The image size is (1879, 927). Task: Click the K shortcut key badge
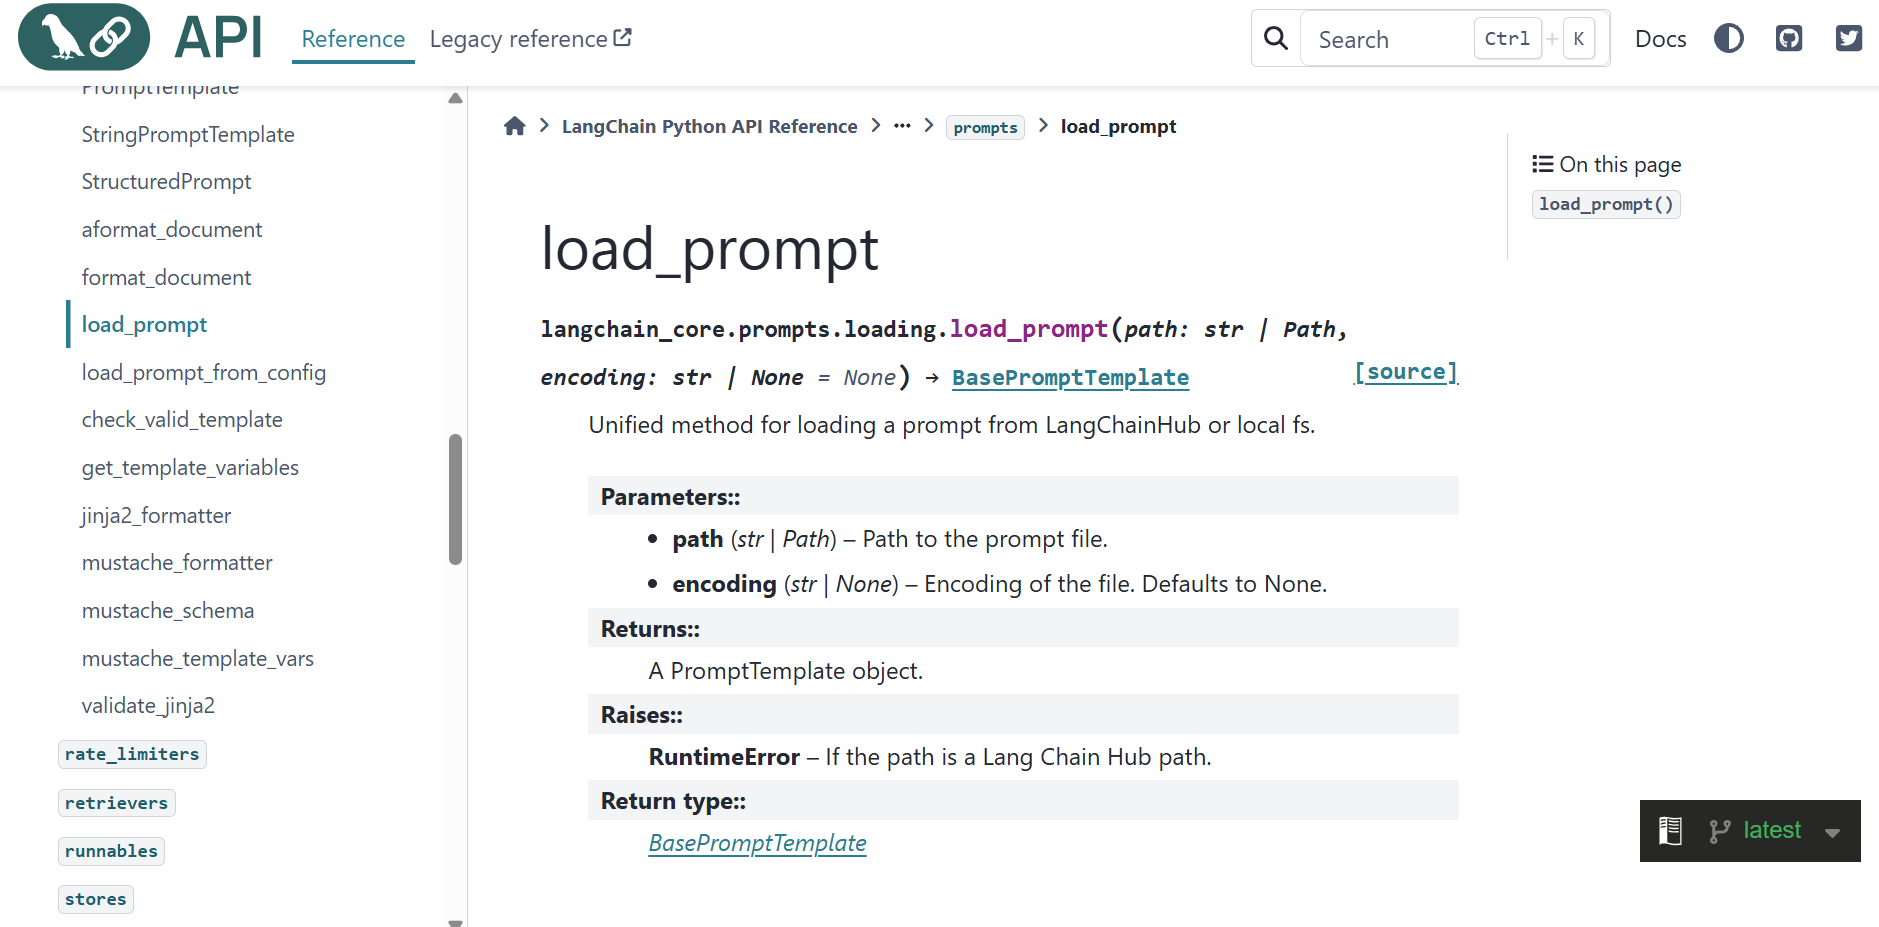pyautogui.click(x=1578, y=39)
